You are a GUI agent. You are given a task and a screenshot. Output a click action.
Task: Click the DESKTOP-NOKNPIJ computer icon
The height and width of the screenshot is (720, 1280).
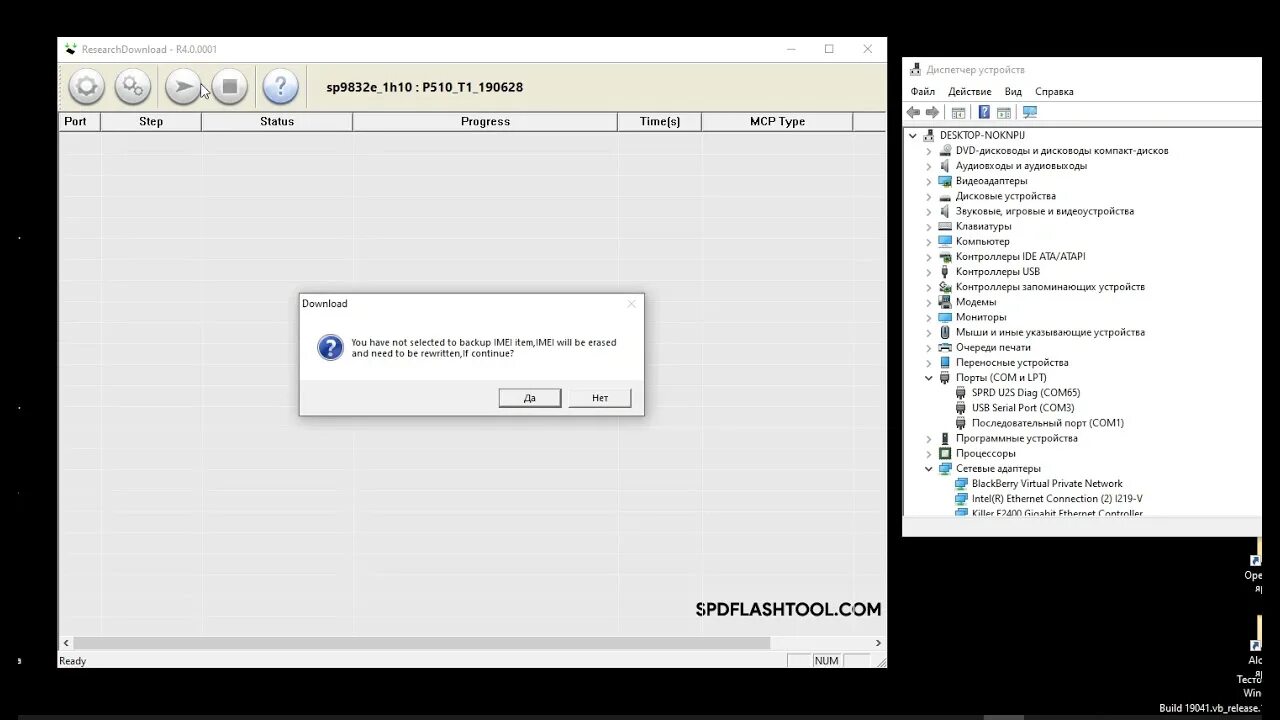929,135
